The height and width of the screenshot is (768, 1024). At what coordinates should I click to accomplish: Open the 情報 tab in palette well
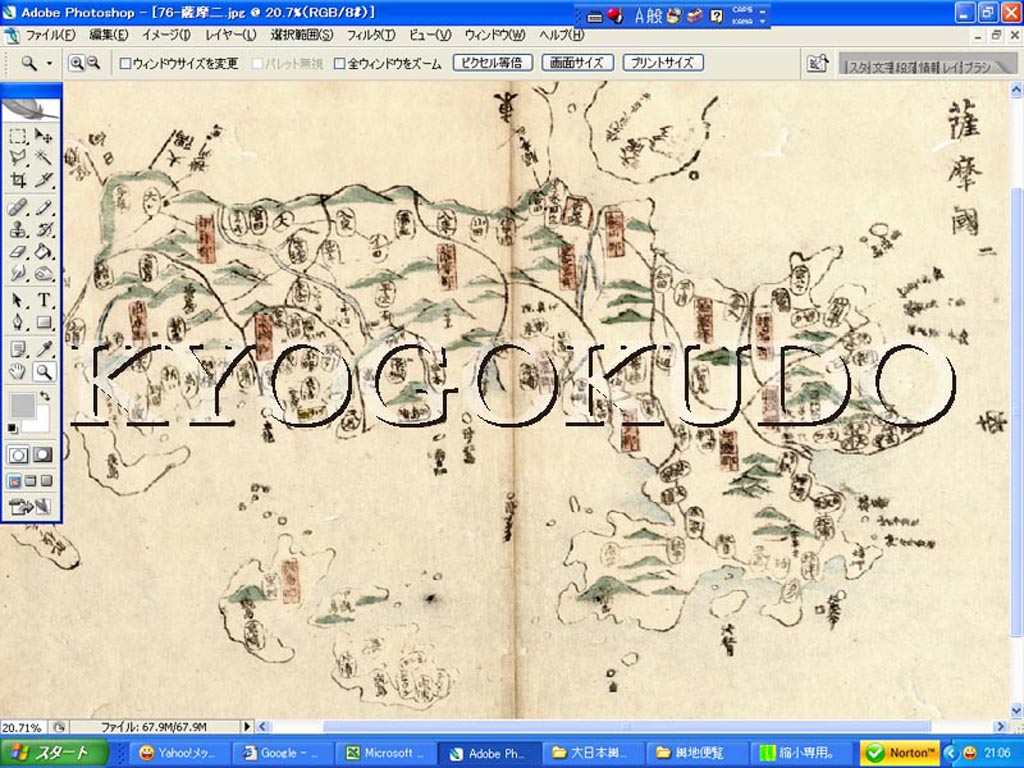click(x=929, y=67)
